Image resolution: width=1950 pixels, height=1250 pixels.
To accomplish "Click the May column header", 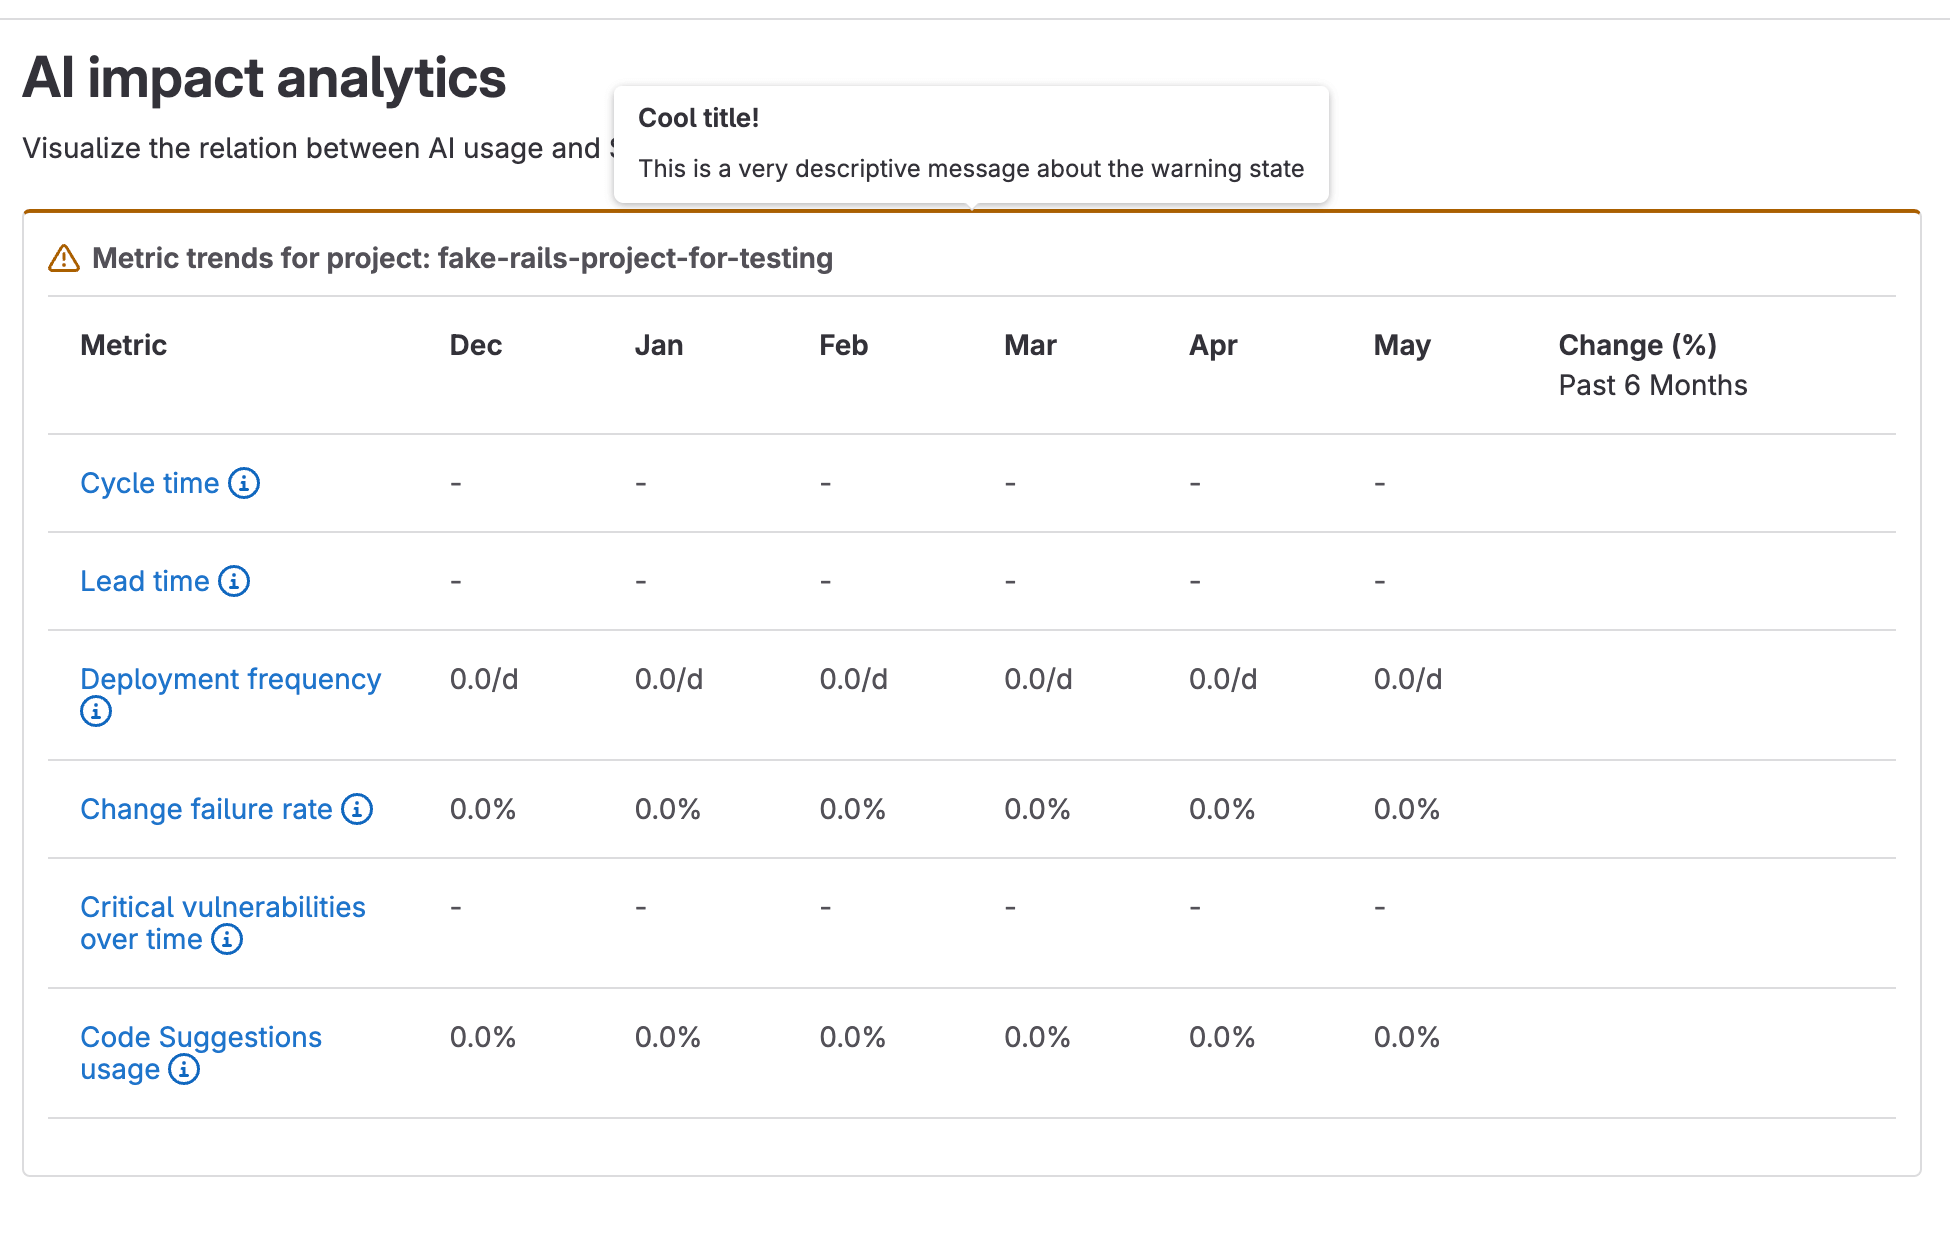I will (1401, 346).
